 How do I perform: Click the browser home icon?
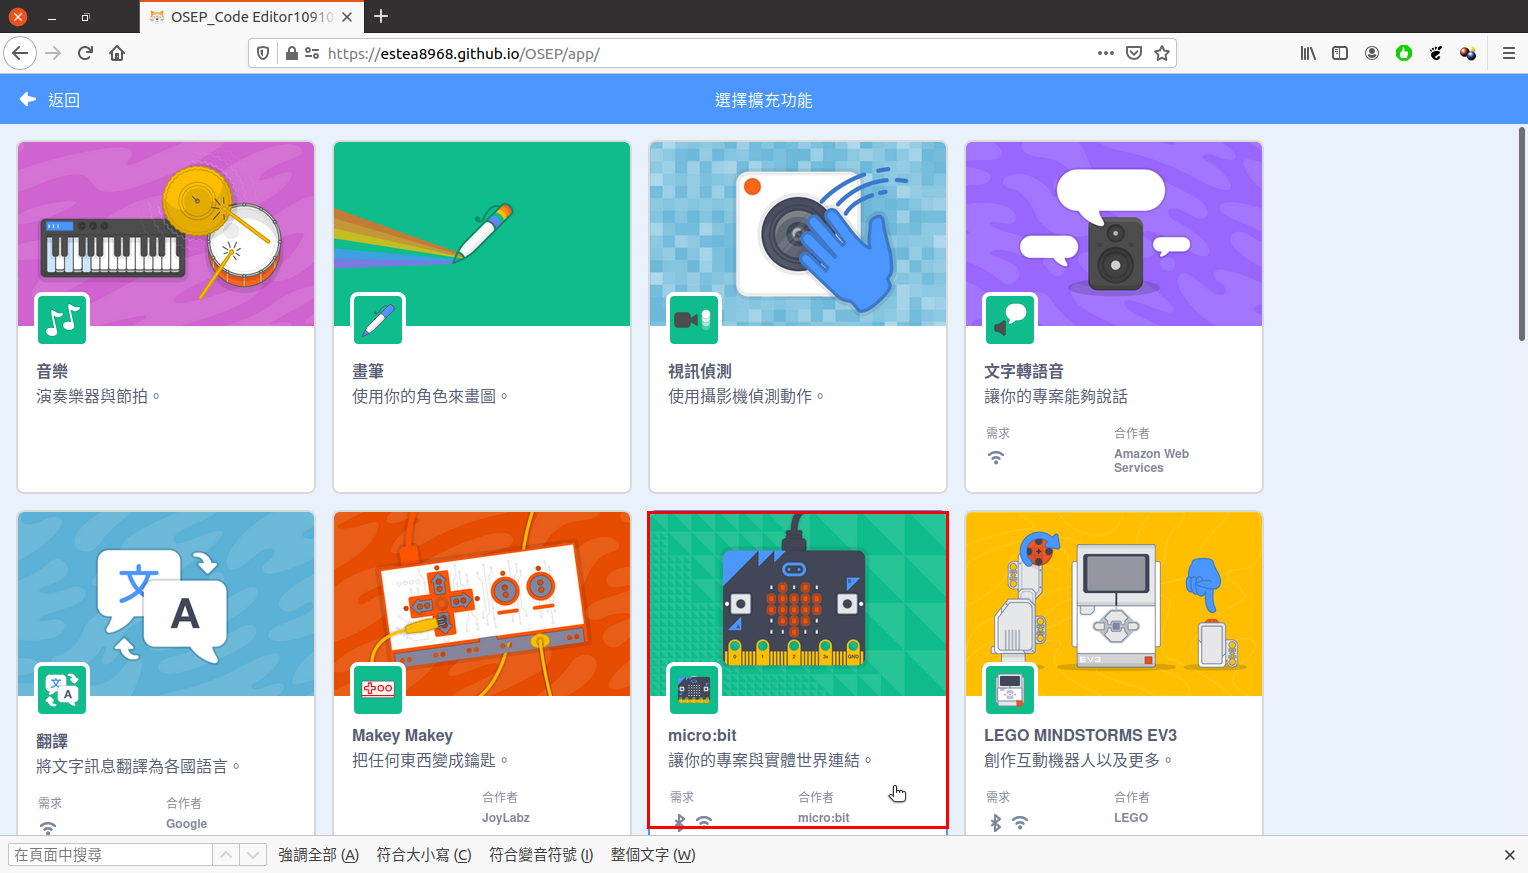(117, 53)
